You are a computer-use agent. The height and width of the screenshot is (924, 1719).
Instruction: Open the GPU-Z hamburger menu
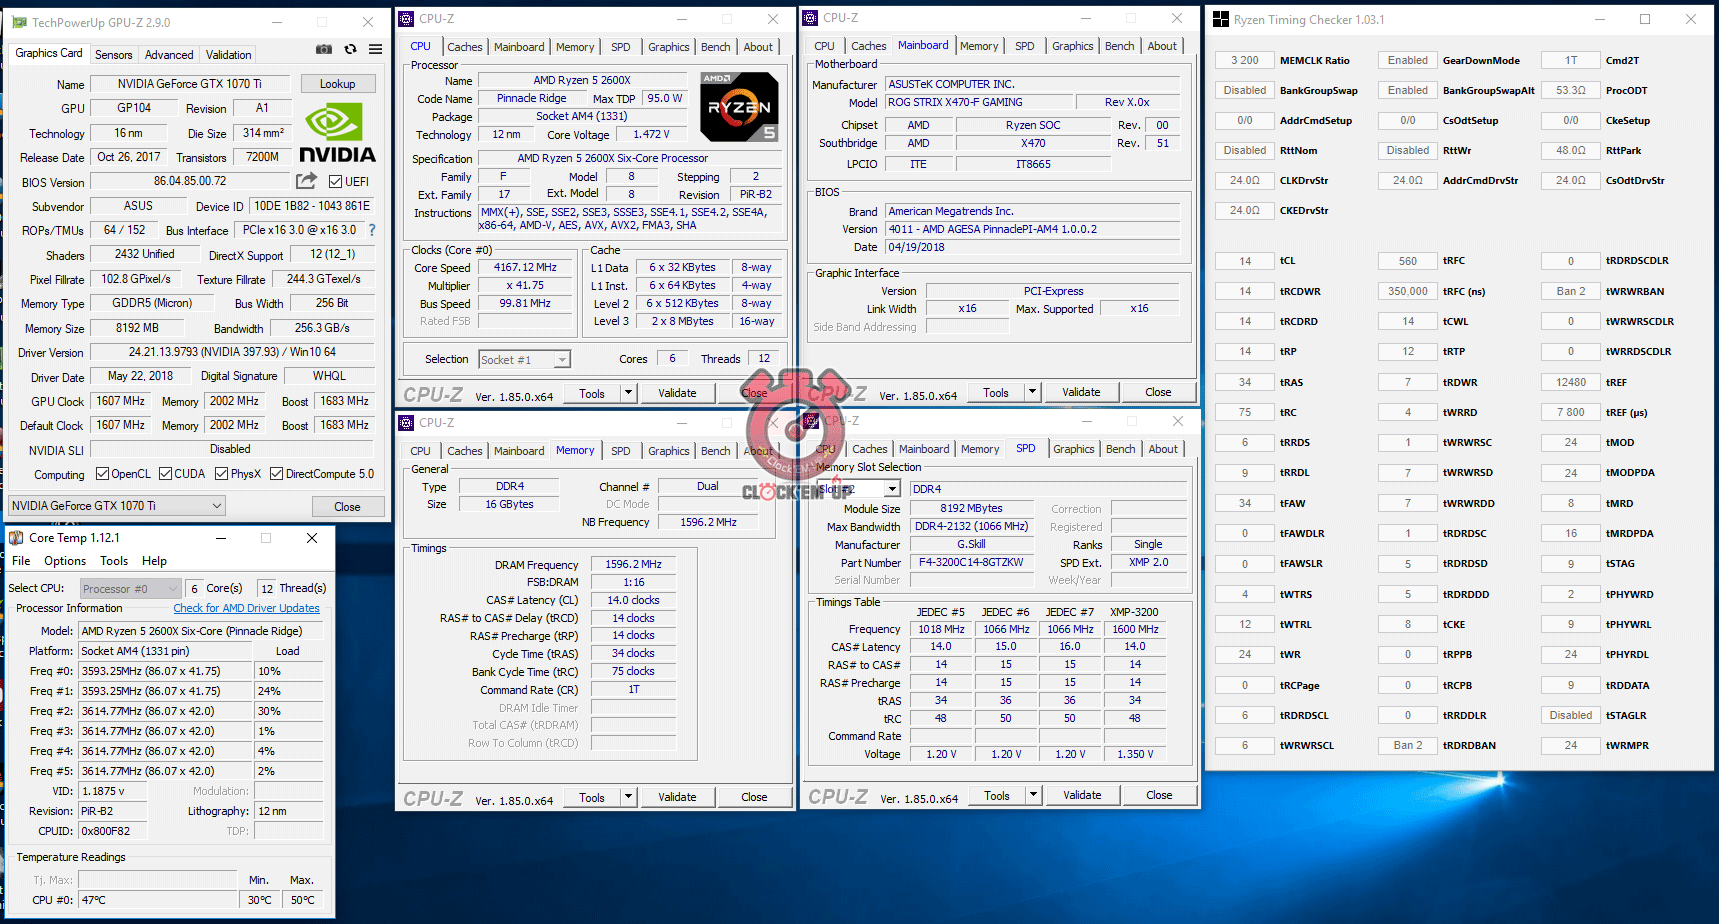[x=375, y=49]
